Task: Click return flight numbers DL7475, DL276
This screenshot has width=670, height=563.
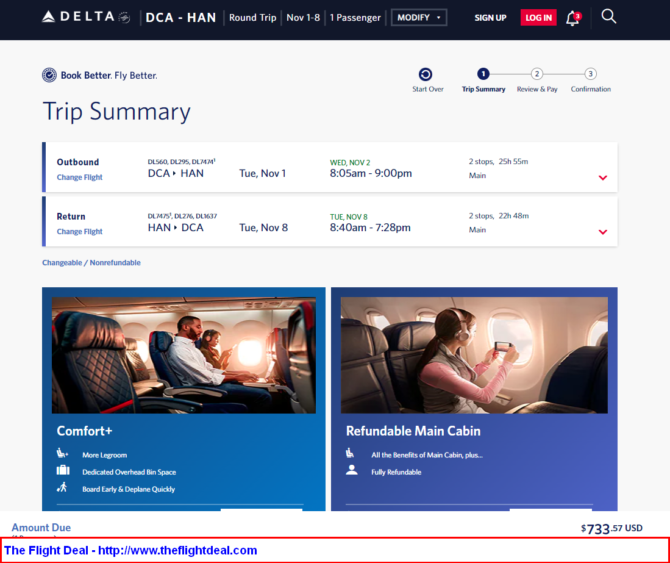Action: [182, 216]
